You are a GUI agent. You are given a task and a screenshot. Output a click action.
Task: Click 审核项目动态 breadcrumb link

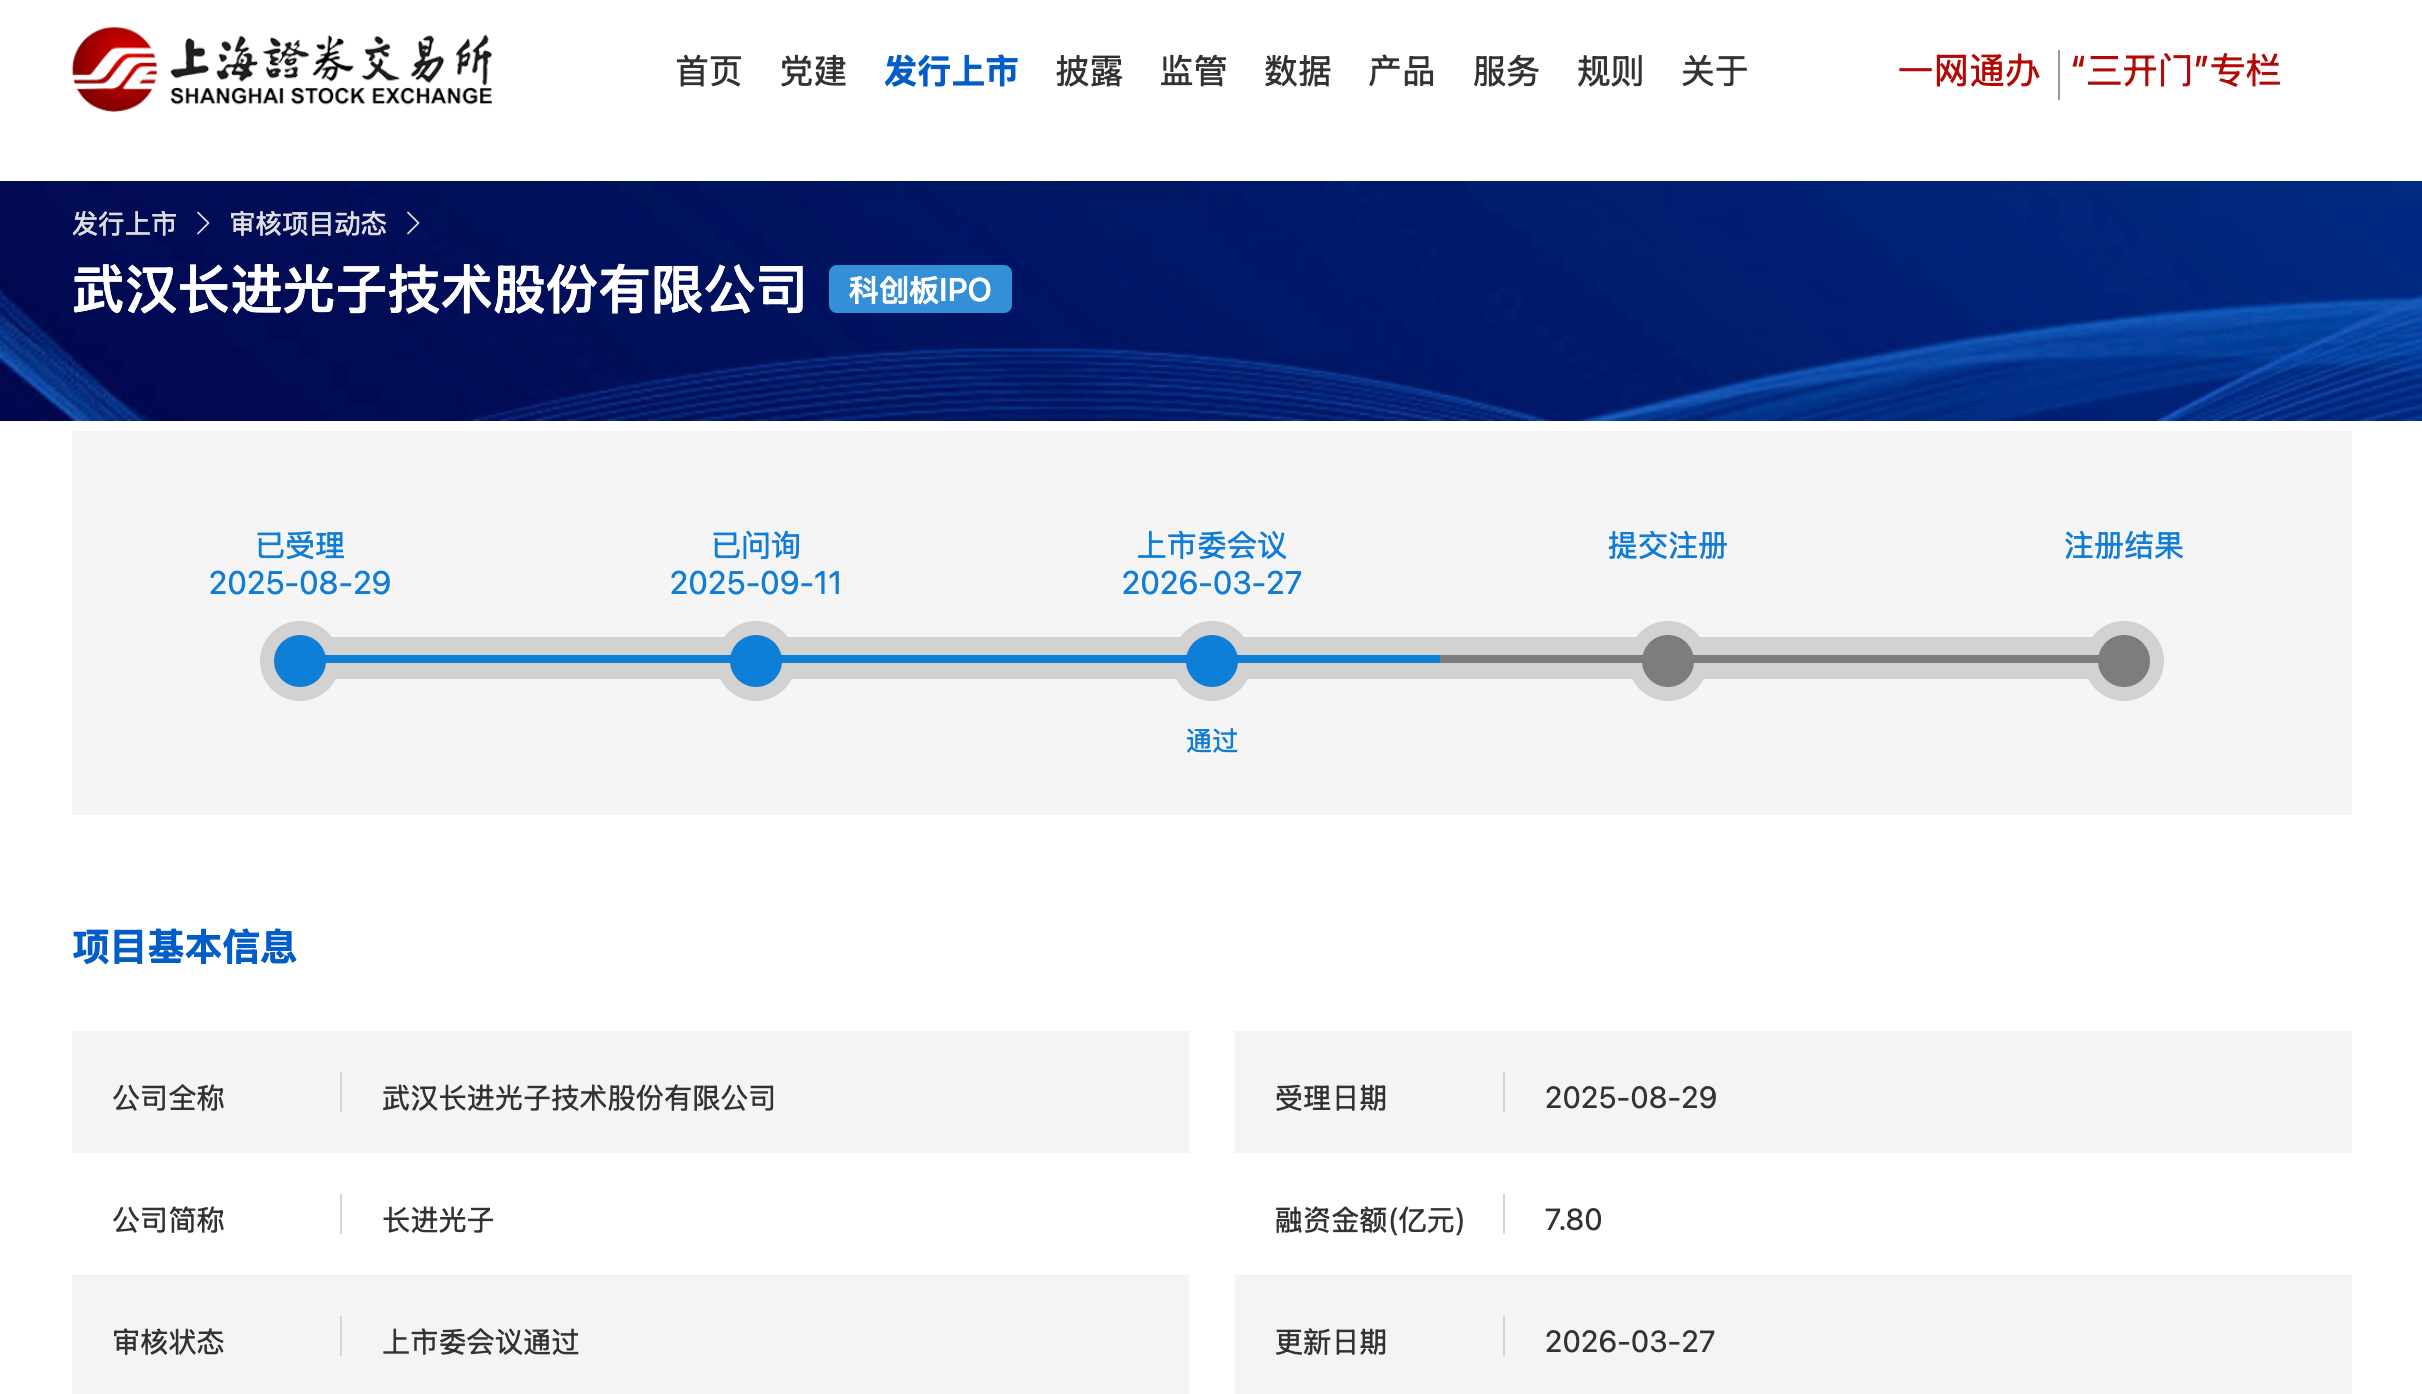(x=308, y=223)
